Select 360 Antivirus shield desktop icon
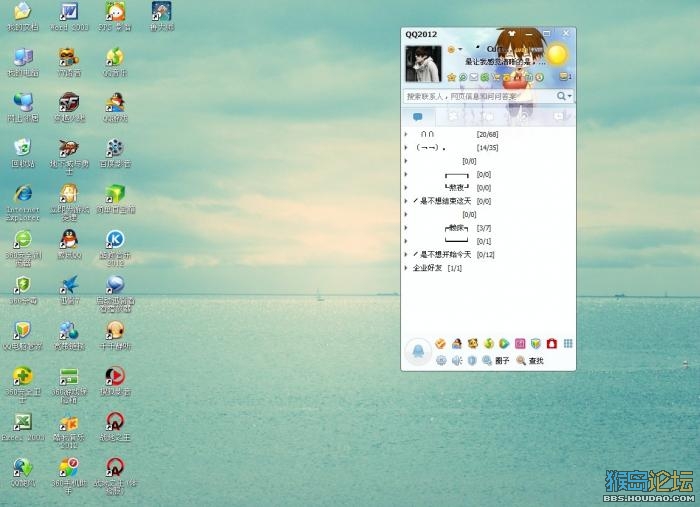The height and width of the screenshot is (507, 700). pyautogui.click(x=23, y=290)
